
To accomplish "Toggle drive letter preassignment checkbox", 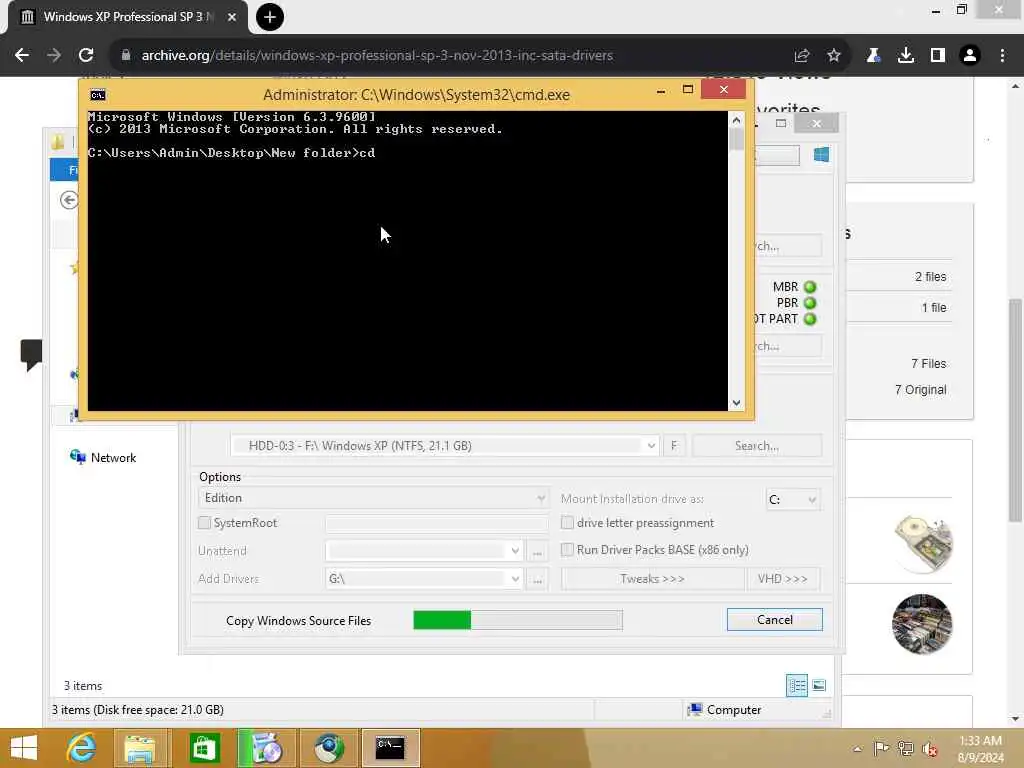I will click(x=568, y=523).
